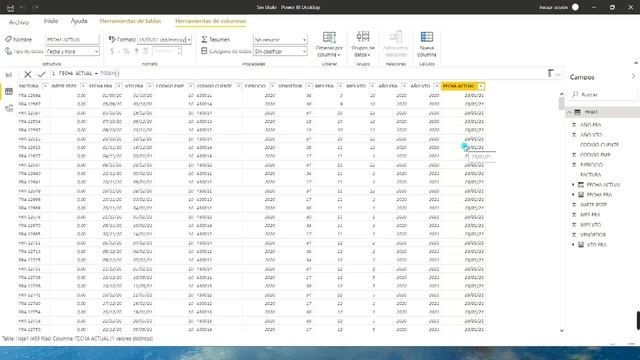Click the table vertical scrollbar thumb
The height and width of the screenshot is (360, 640).
click(562, 104)
